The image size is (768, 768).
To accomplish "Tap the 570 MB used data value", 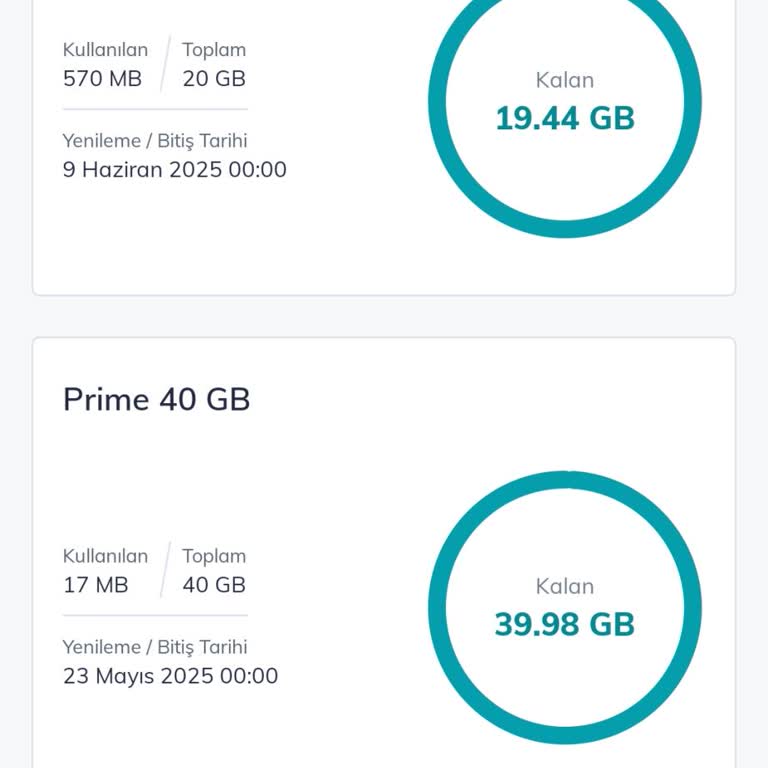I will [x=102, y=78].
